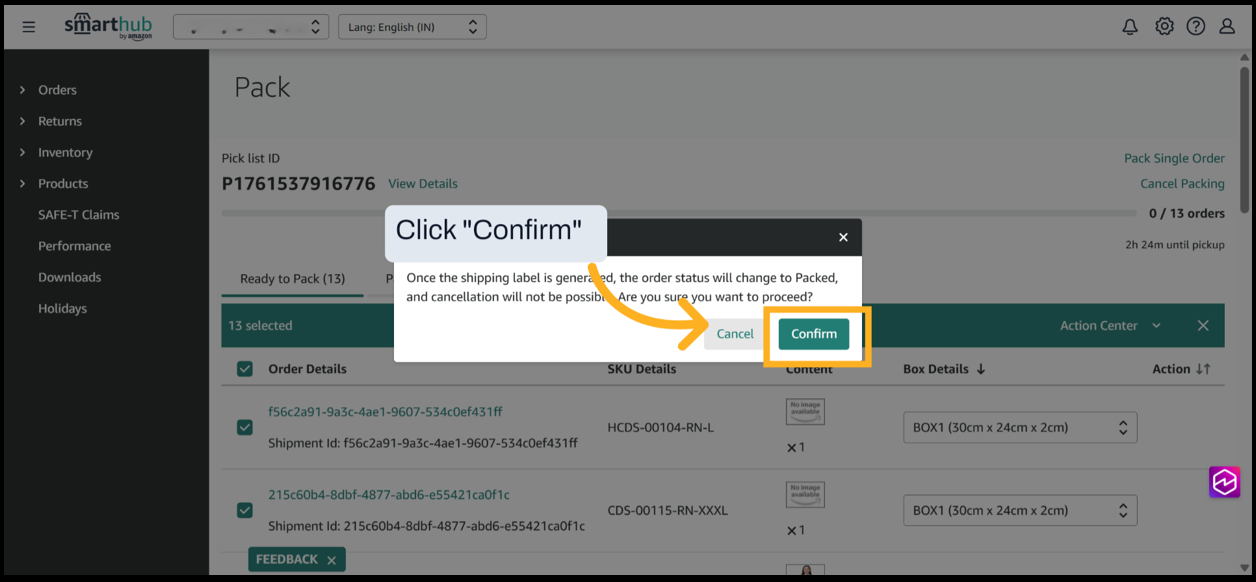Click the purple floating widget icon
Viewport: 1256px width, 582px height.
[1224, 482]
